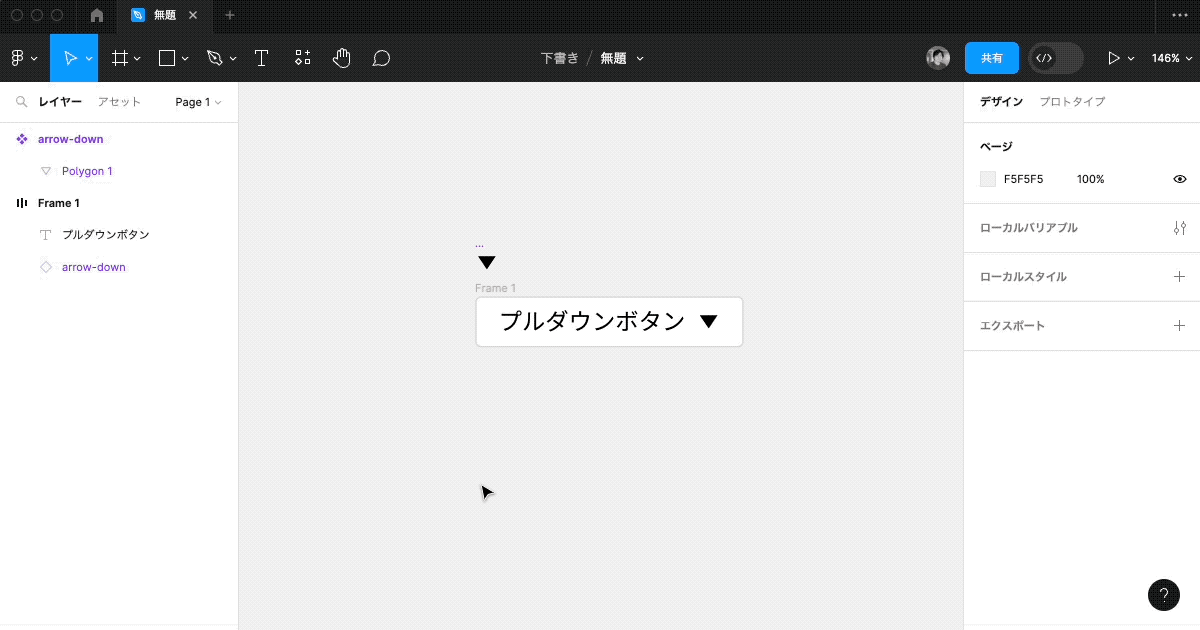Image resolution: width=1200 pixels, height=630 pixels.
Task: Click the 共有 share button
Action: [x=991, y=57]
